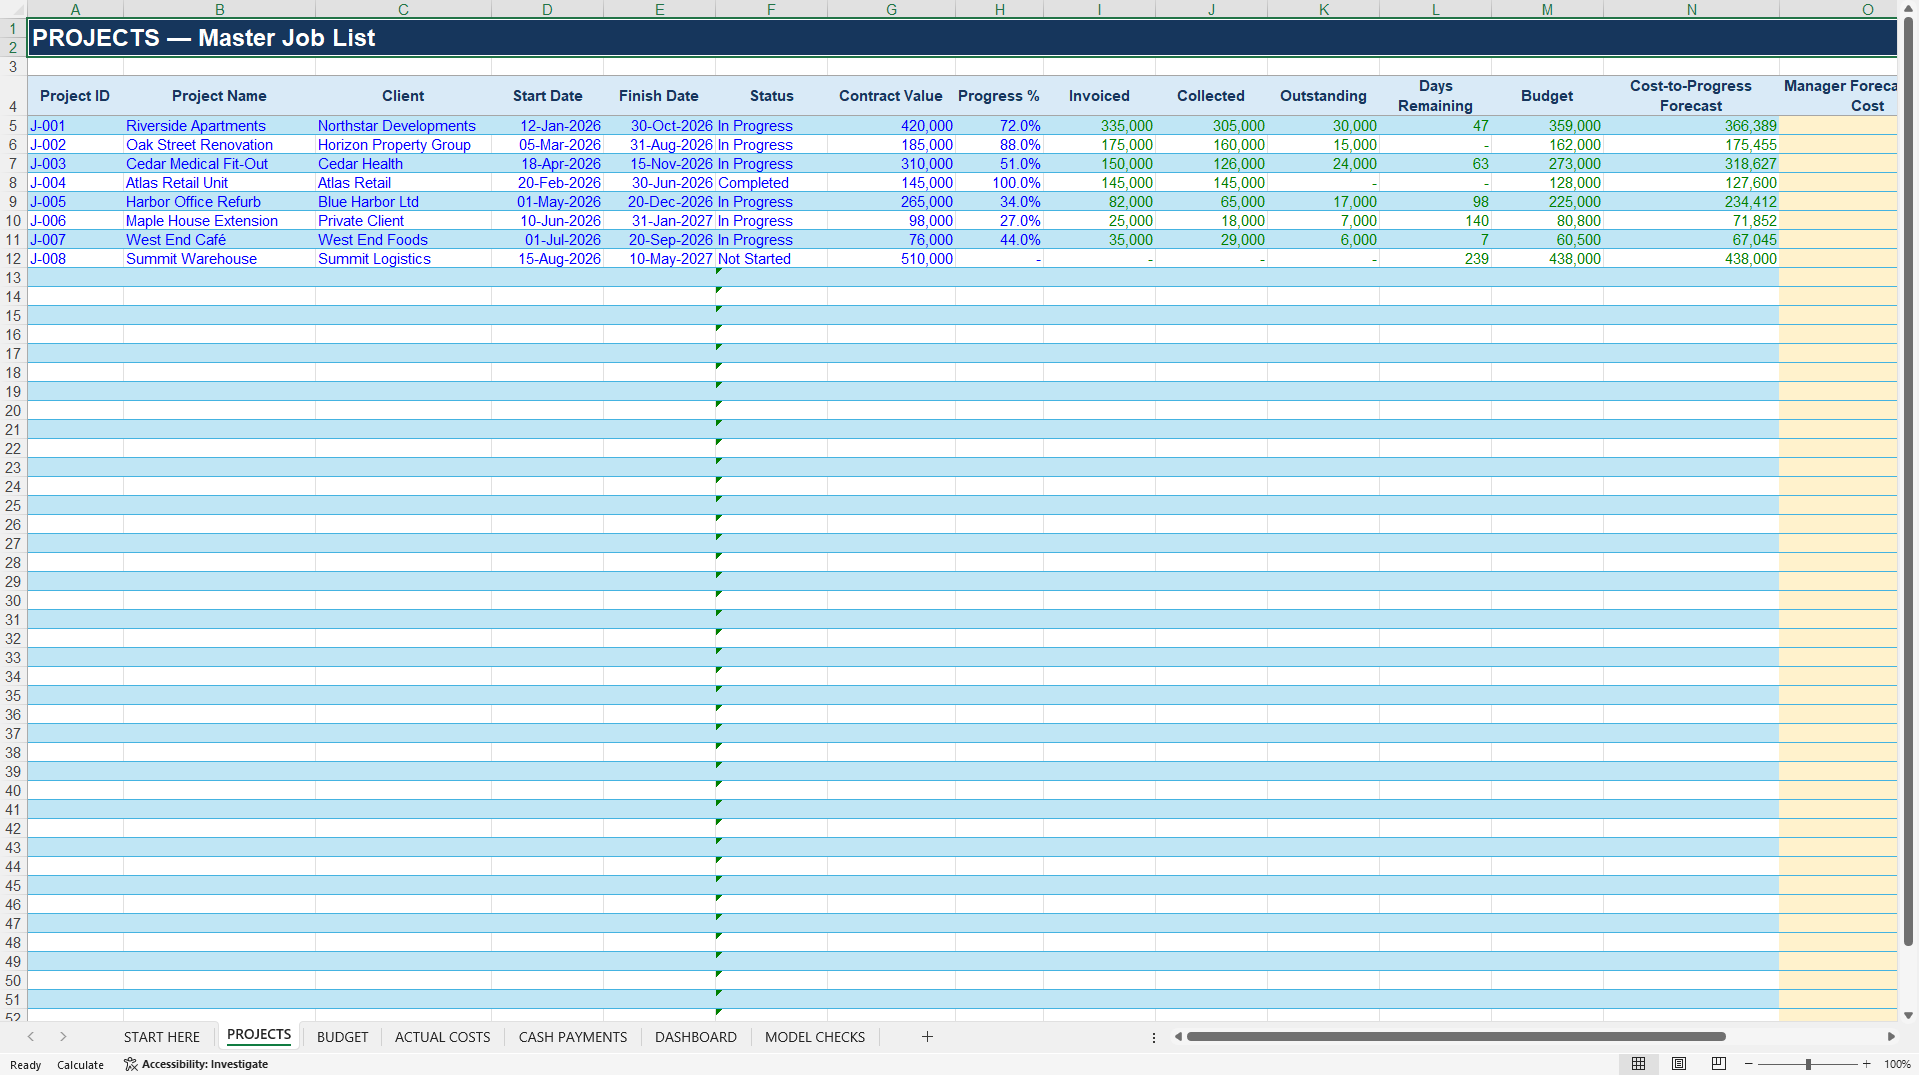Select collected amount 126,000
This screenshot has height=1075, width=1919.
(x=1211, y=164)
